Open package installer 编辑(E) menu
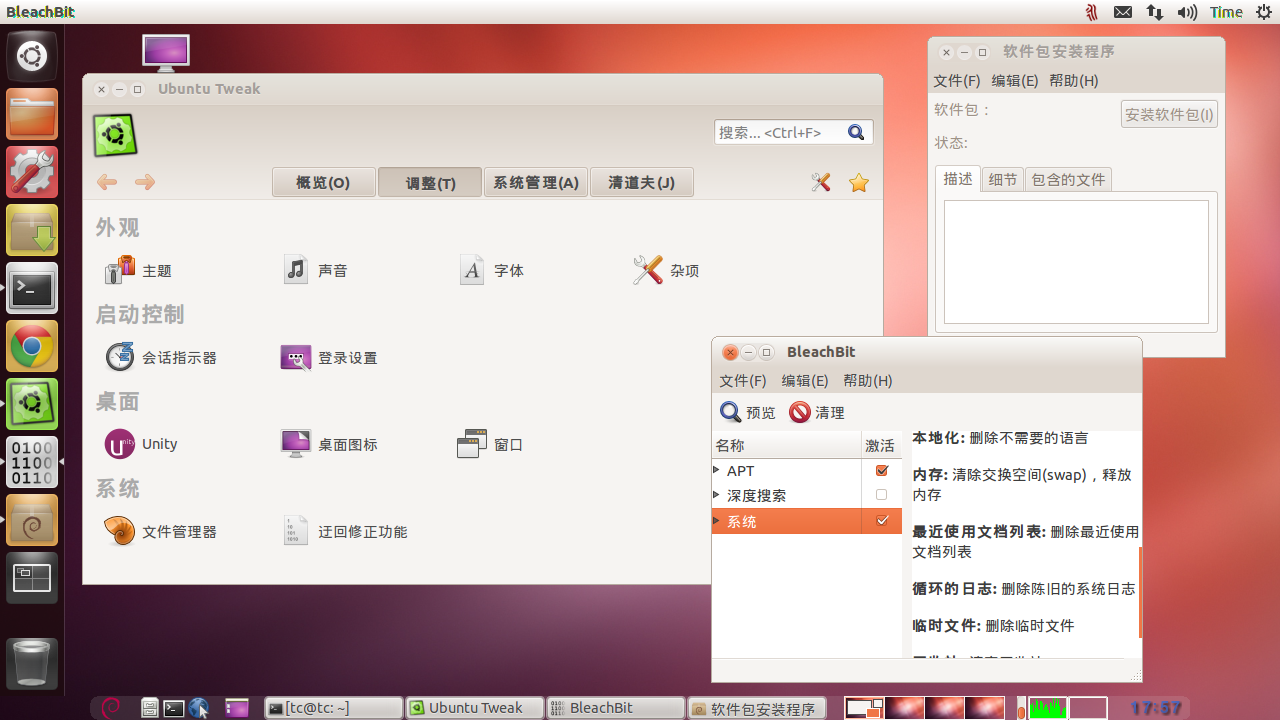Image resolution: width=1280 pixels, height=720 pixels. click(1015, 81)
